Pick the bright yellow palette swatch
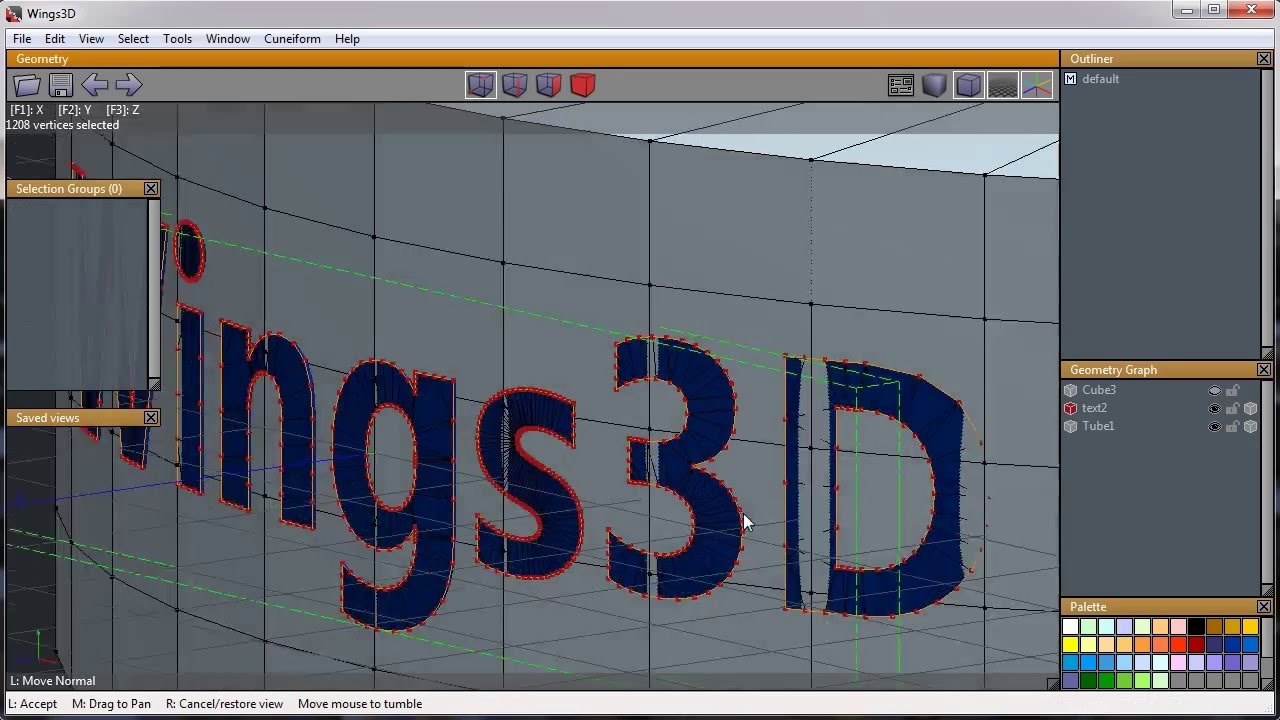Viewport: 1280px width, 720px height. click(x=1070, y=644)
